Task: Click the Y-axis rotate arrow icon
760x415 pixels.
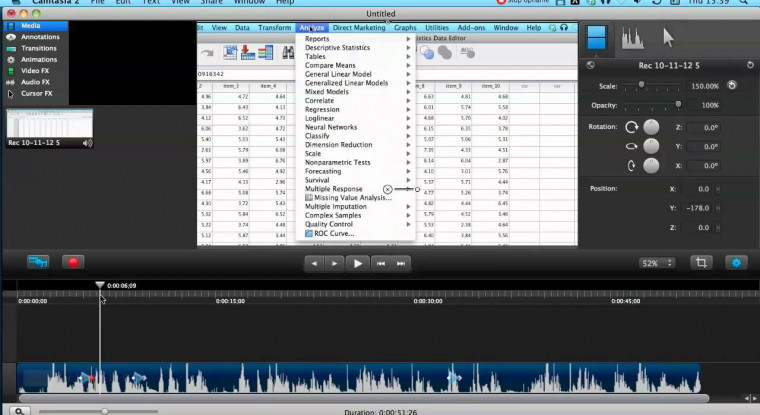Action: point(631,146)
